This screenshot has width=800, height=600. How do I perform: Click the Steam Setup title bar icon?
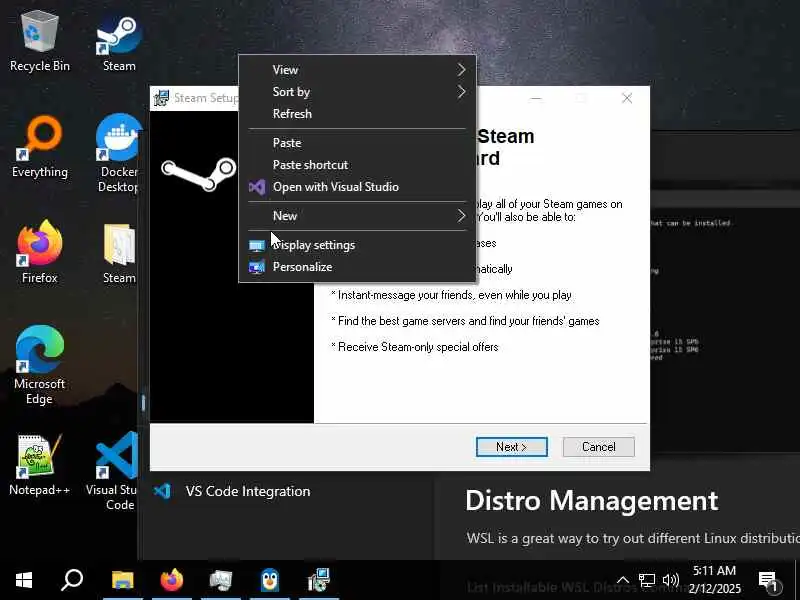(x=161, y=97)
